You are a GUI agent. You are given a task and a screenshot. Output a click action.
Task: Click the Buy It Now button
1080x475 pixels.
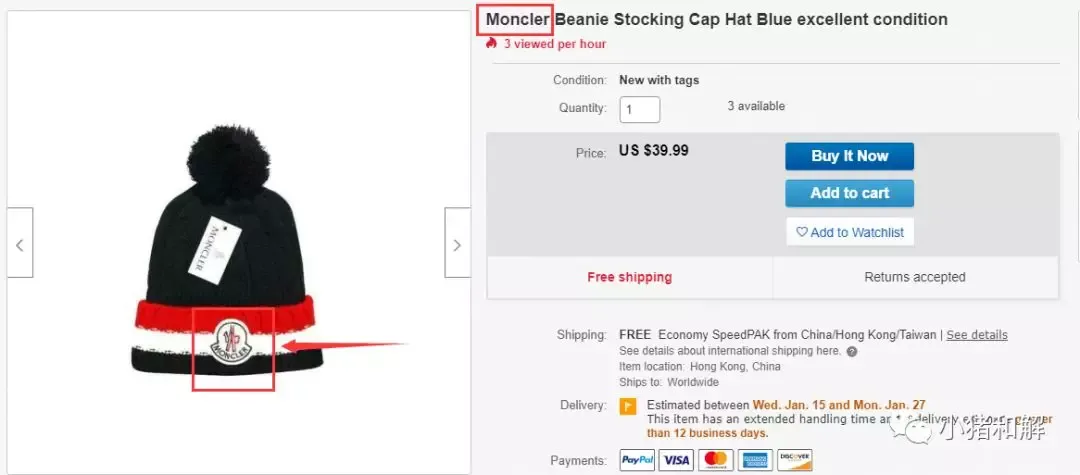point(849,156)
